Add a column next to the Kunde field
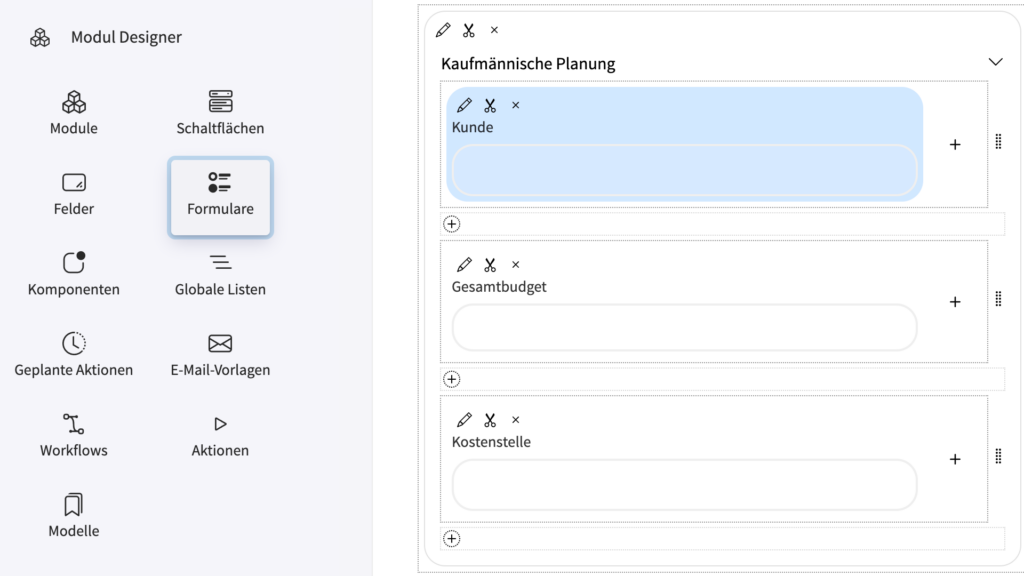The image size is (1024, 576). (955, 144)
